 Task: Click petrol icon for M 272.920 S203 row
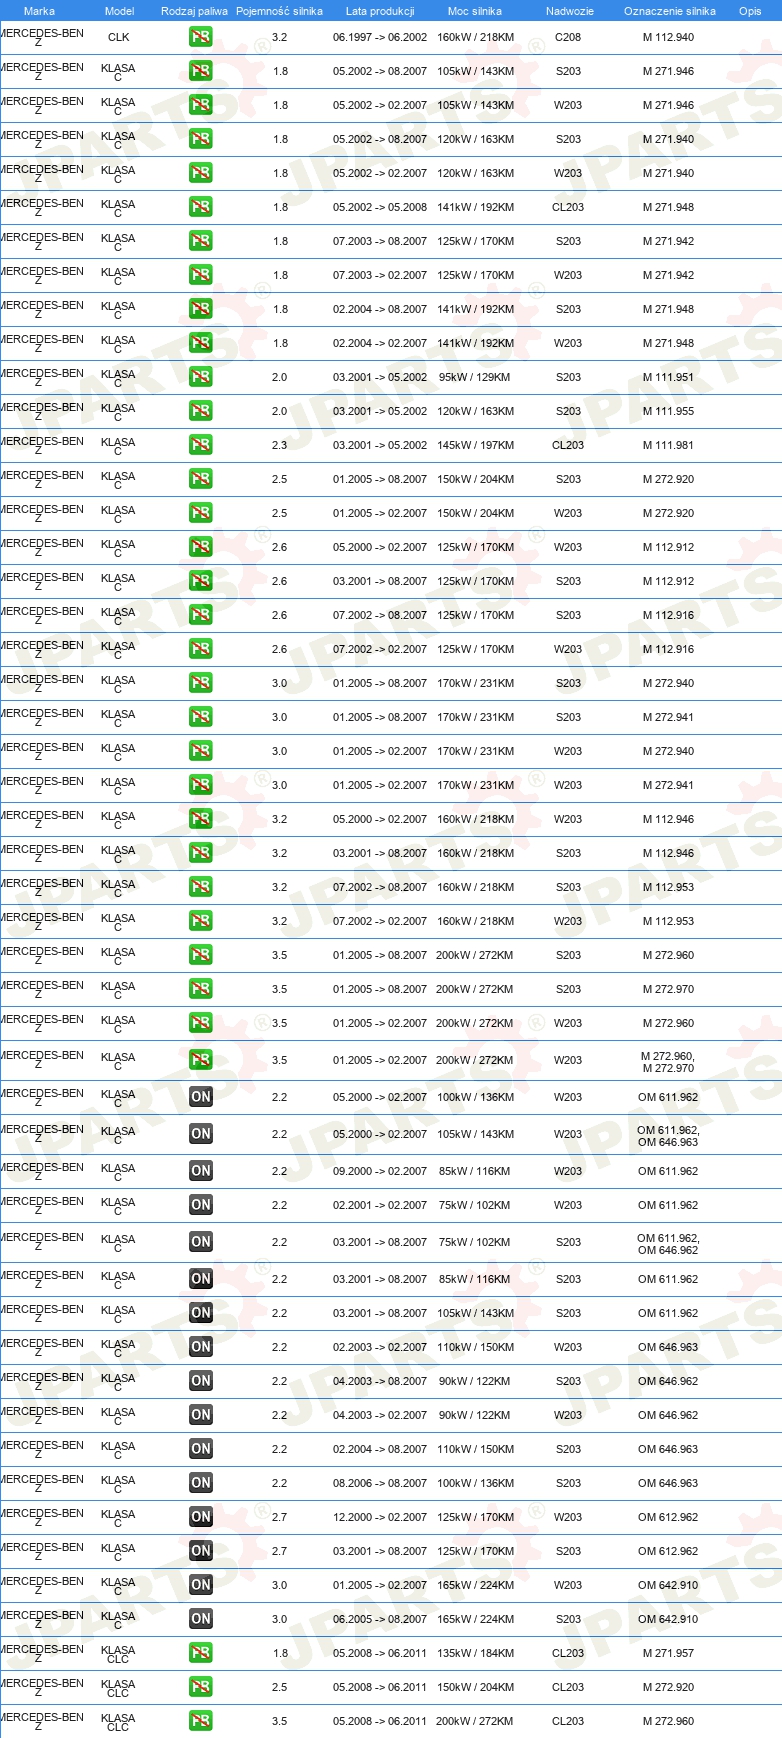(201, 479)
